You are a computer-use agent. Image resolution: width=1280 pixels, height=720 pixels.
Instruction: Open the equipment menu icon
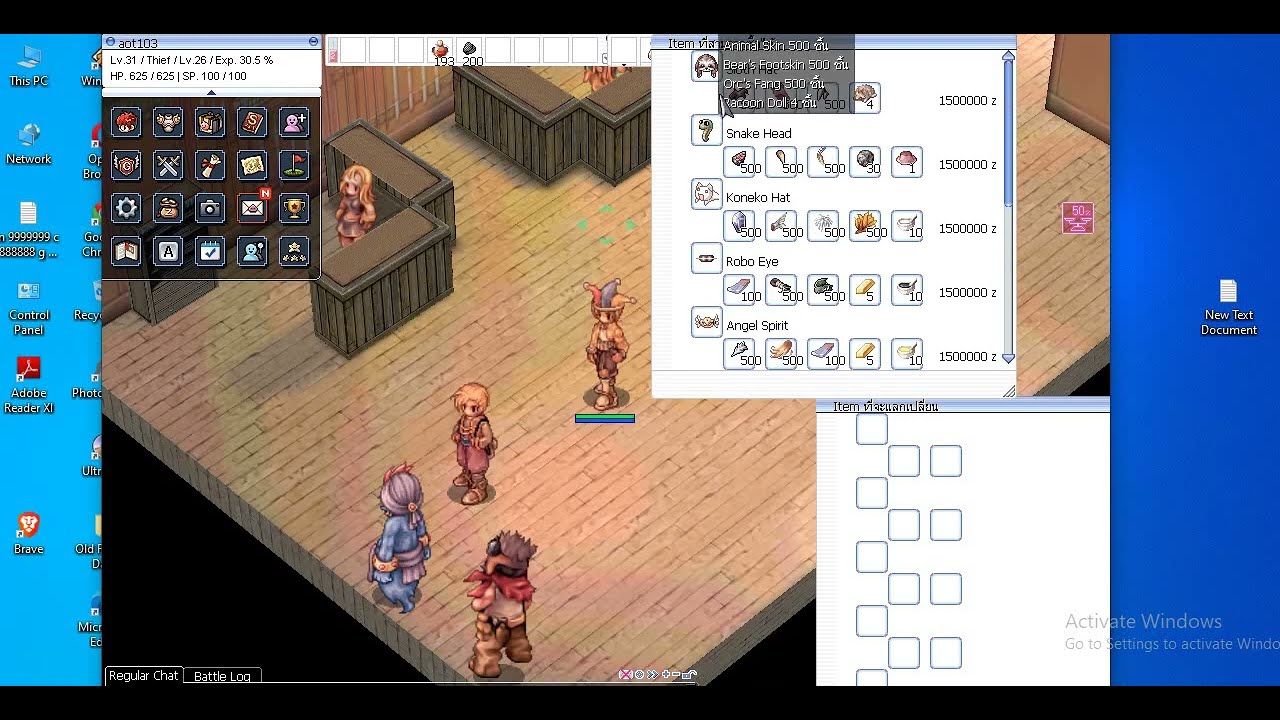[x=168, y=123]
